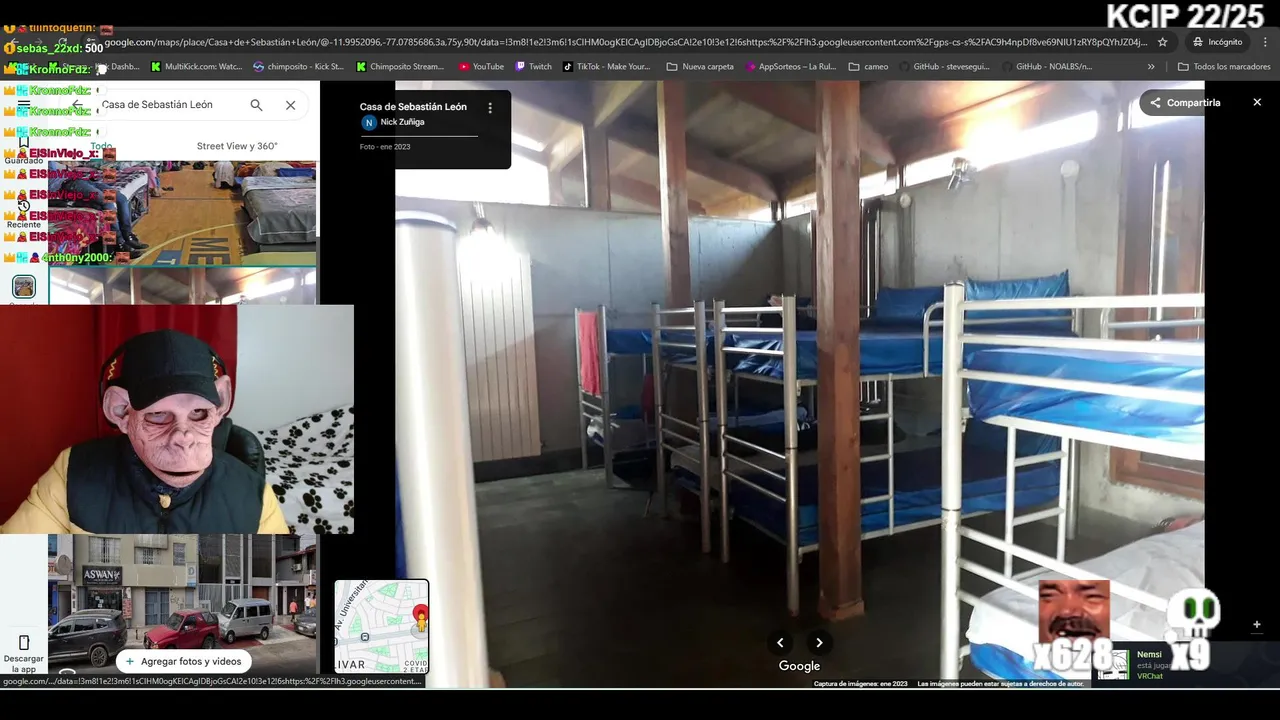Click the back arrow in search box
This screenshot has height=720, width=1280.
pos(77,105)
